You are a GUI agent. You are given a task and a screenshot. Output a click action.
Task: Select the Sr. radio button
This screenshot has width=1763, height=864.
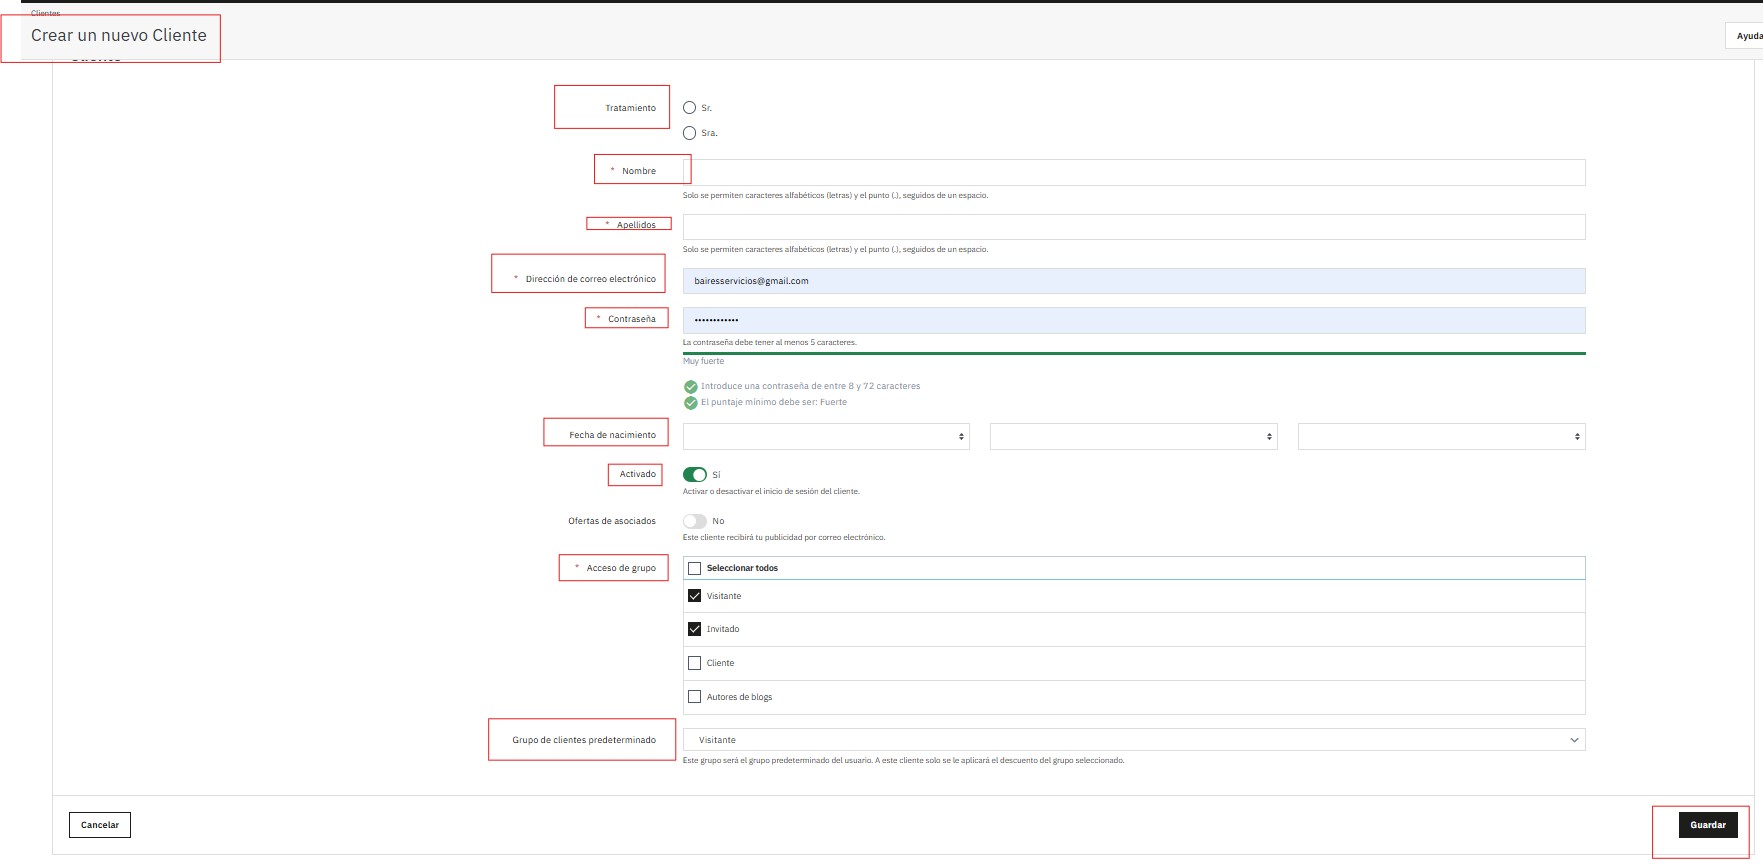pos(689,108)
